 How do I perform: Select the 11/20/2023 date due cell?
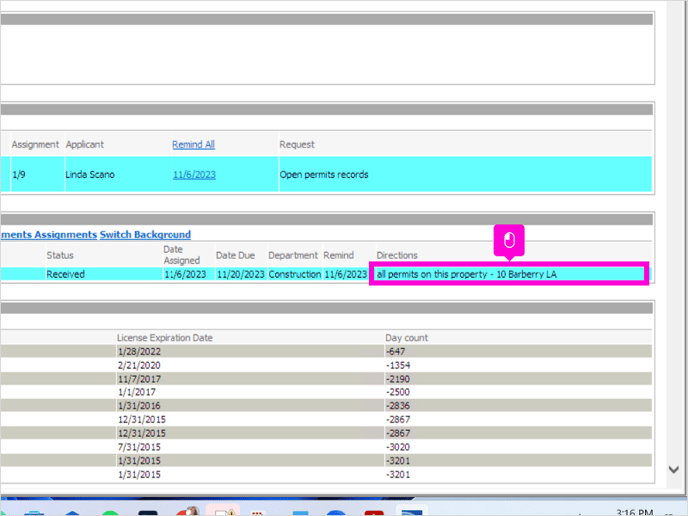point(240,274)
